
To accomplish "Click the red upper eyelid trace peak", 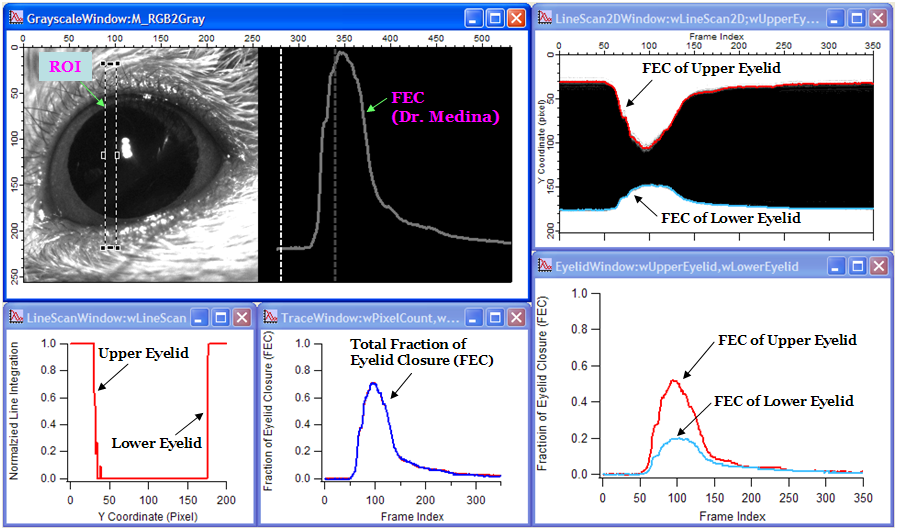I will (x=674, y=380).
